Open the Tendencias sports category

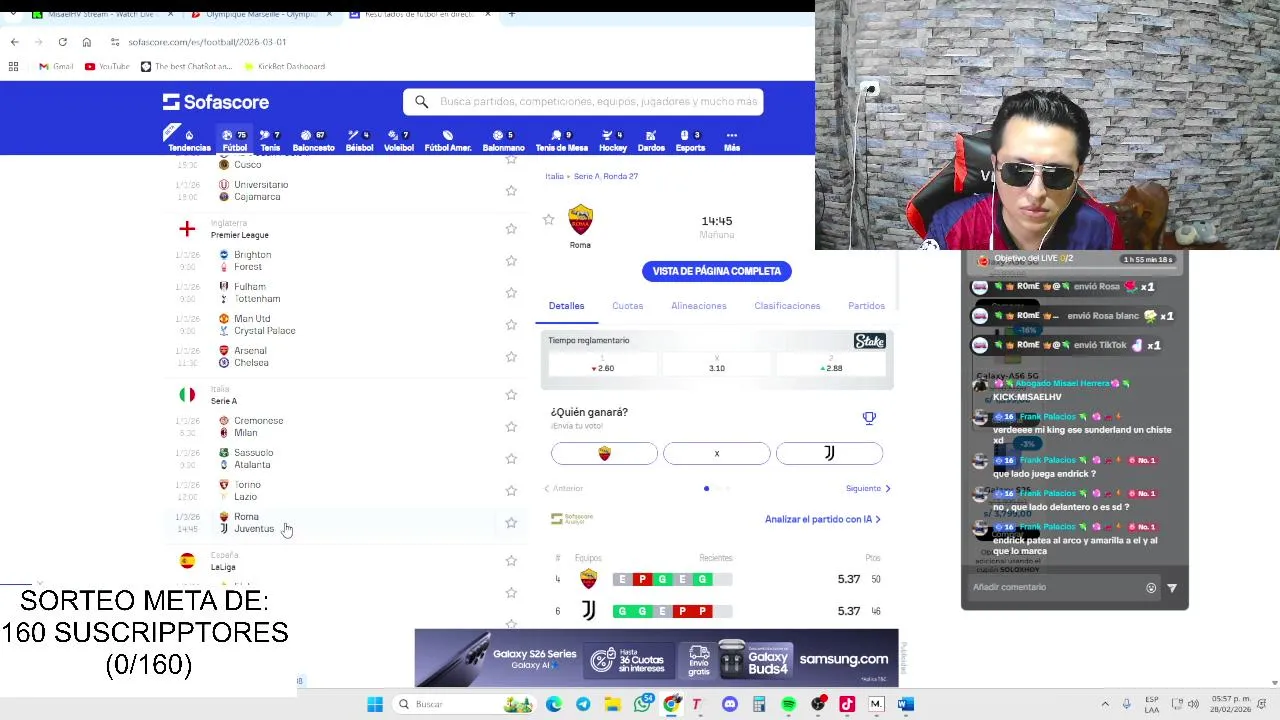tap(189, 140)
